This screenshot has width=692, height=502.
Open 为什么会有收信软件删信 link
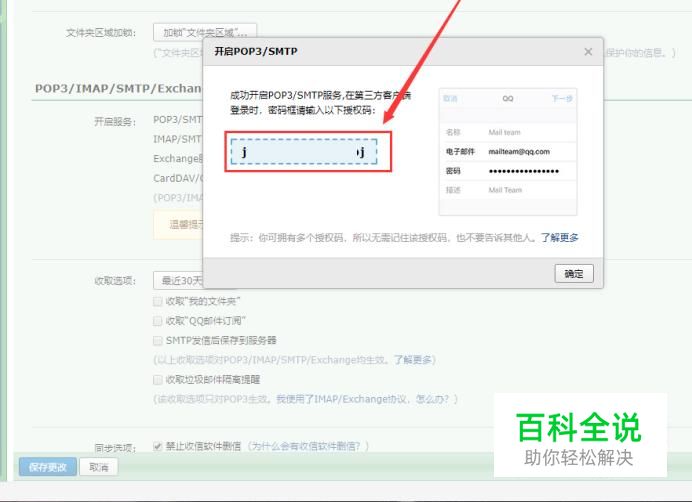(x=305, y=446)
